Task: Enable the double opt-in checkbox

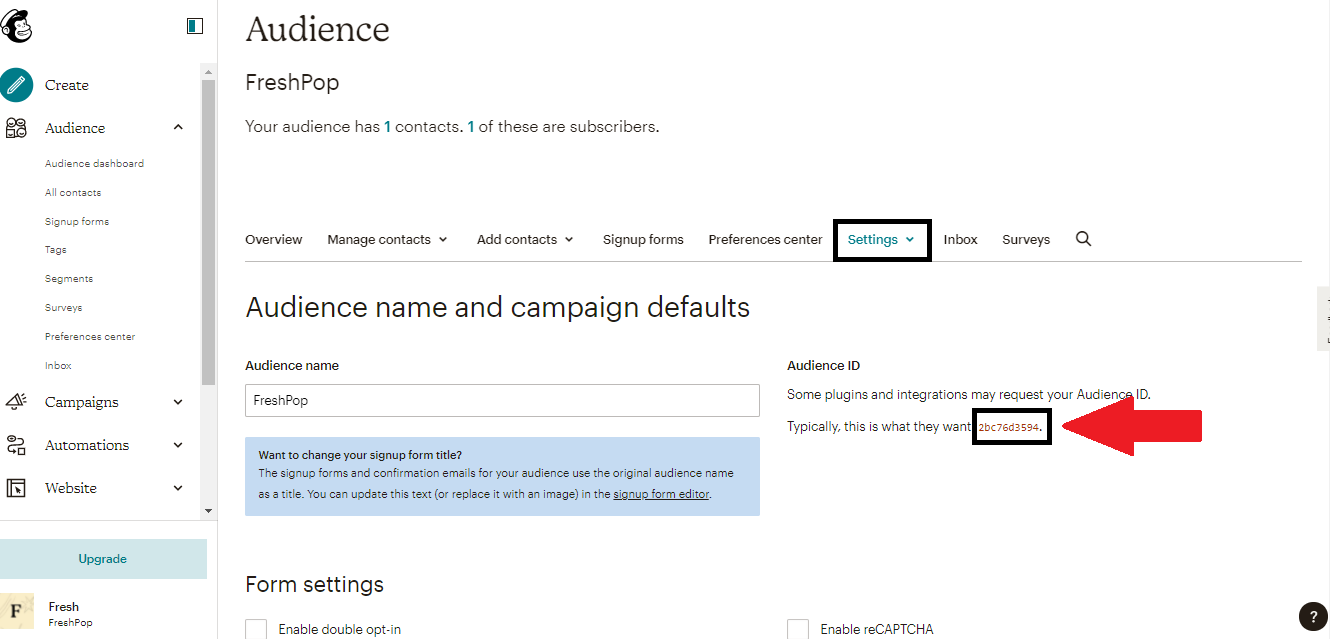Action: 256,629
